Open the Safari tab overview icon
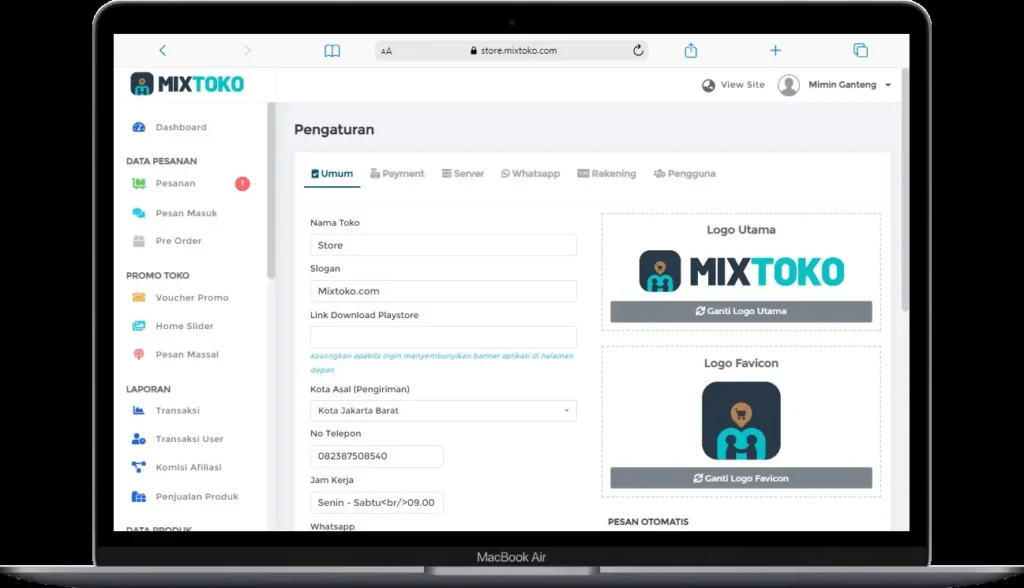The width and height of the screenshot is (1024, 588). (860, 51)
